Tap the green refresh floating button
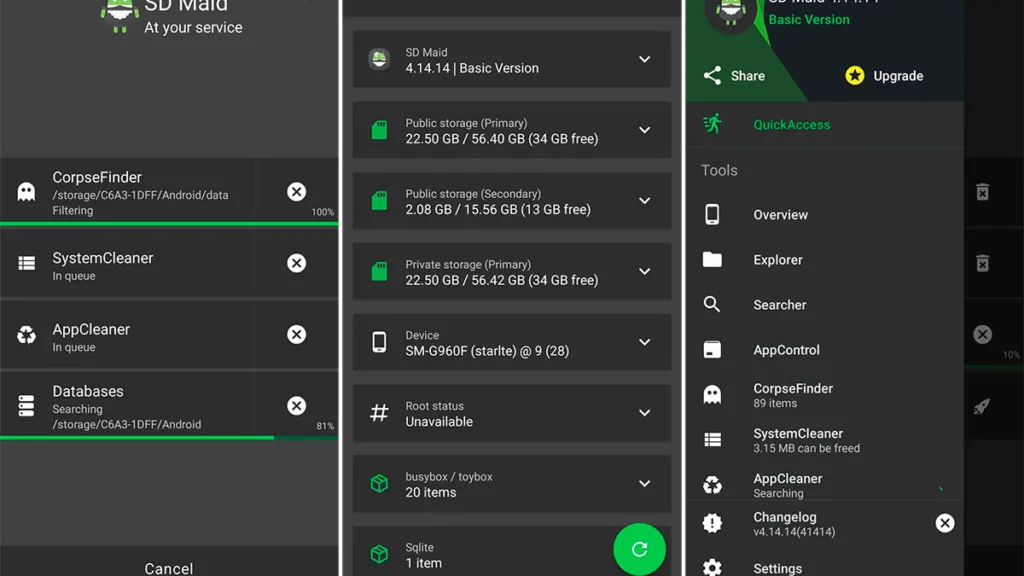This screenshot has height=576, width=1024. [639, 549]
